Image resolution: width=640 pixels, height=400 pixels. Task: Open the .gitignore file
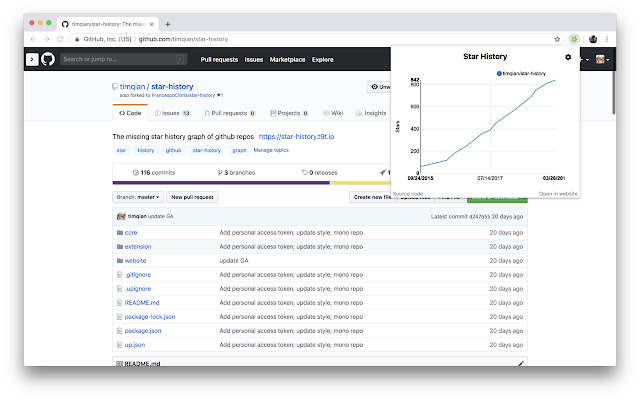point(138,275)
